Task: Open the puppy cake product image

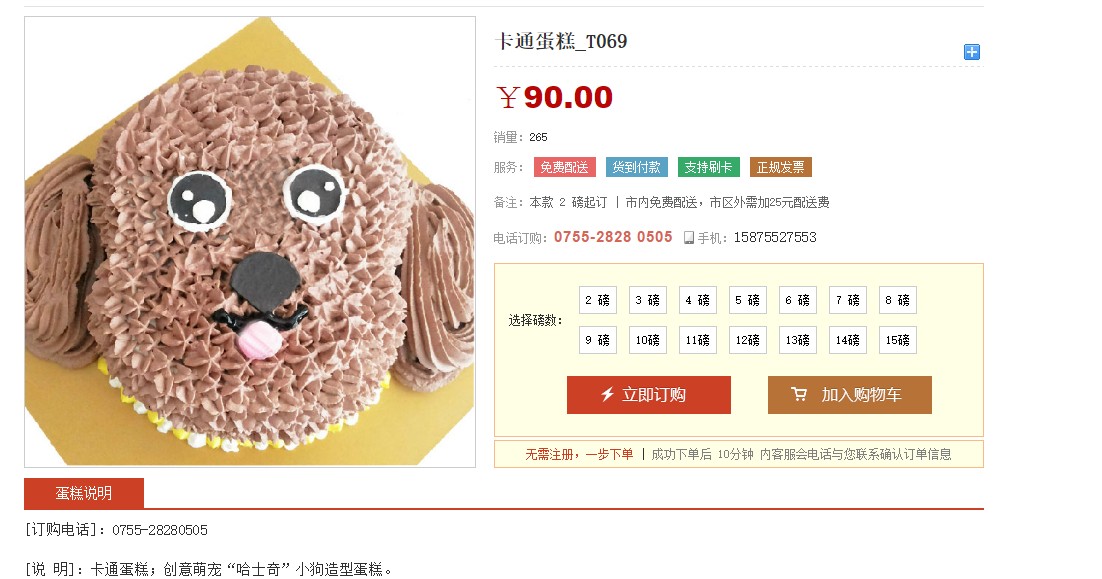Action: pyautogui.click(x=250, y=242)
